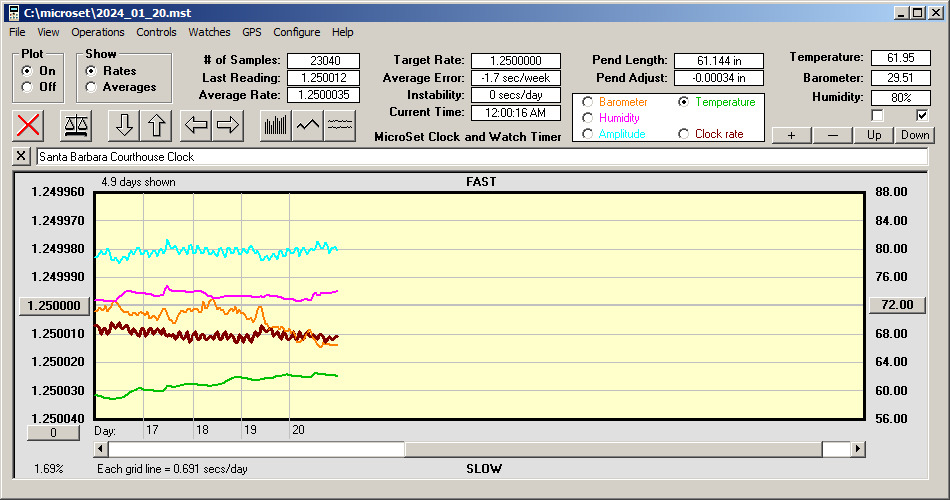Click the plus (+) button
950x500 pixels.
coord(792,135)
